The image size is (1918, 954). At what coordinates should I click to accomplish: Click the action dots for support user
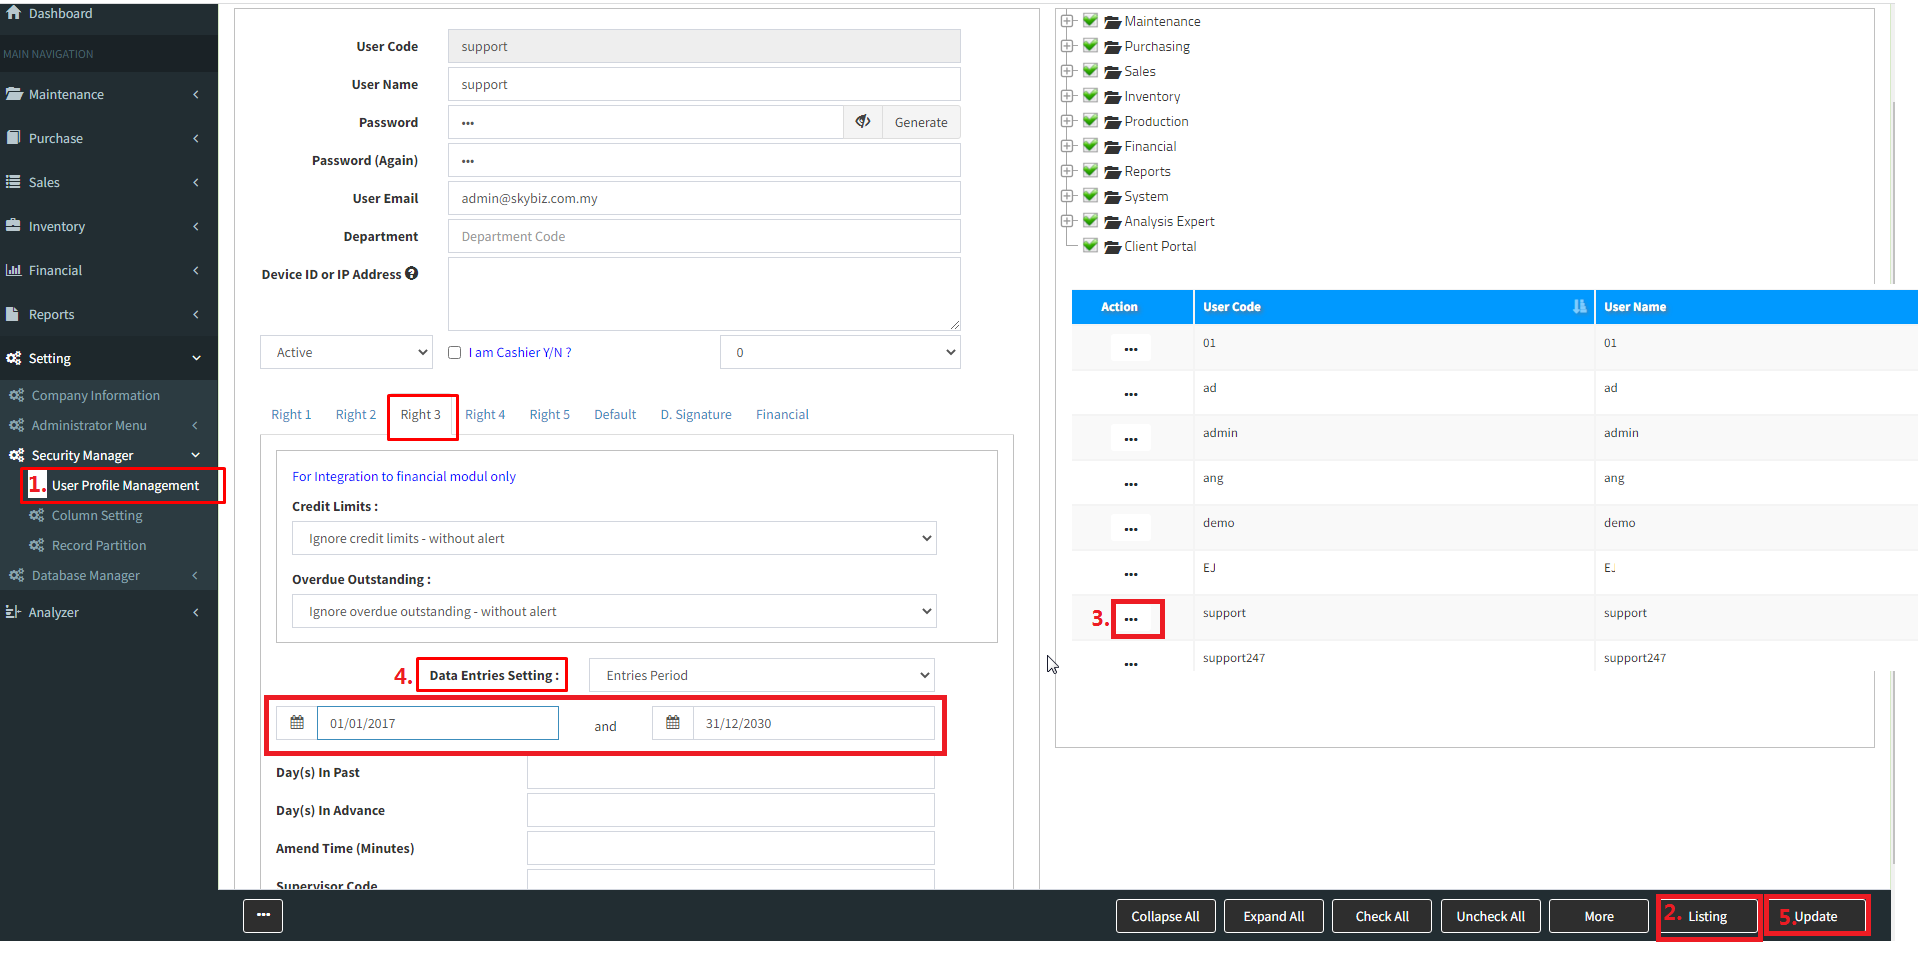[x=1131, y=619]
